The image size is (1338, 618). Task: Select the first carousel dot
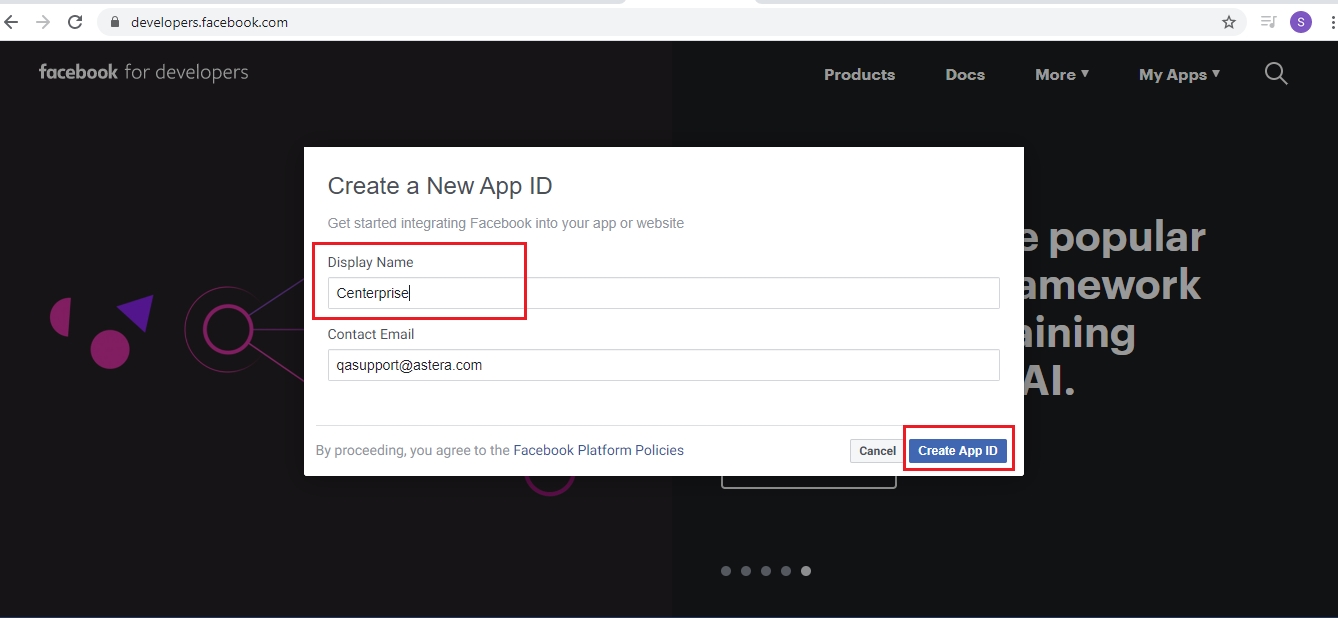coord(726,571)
